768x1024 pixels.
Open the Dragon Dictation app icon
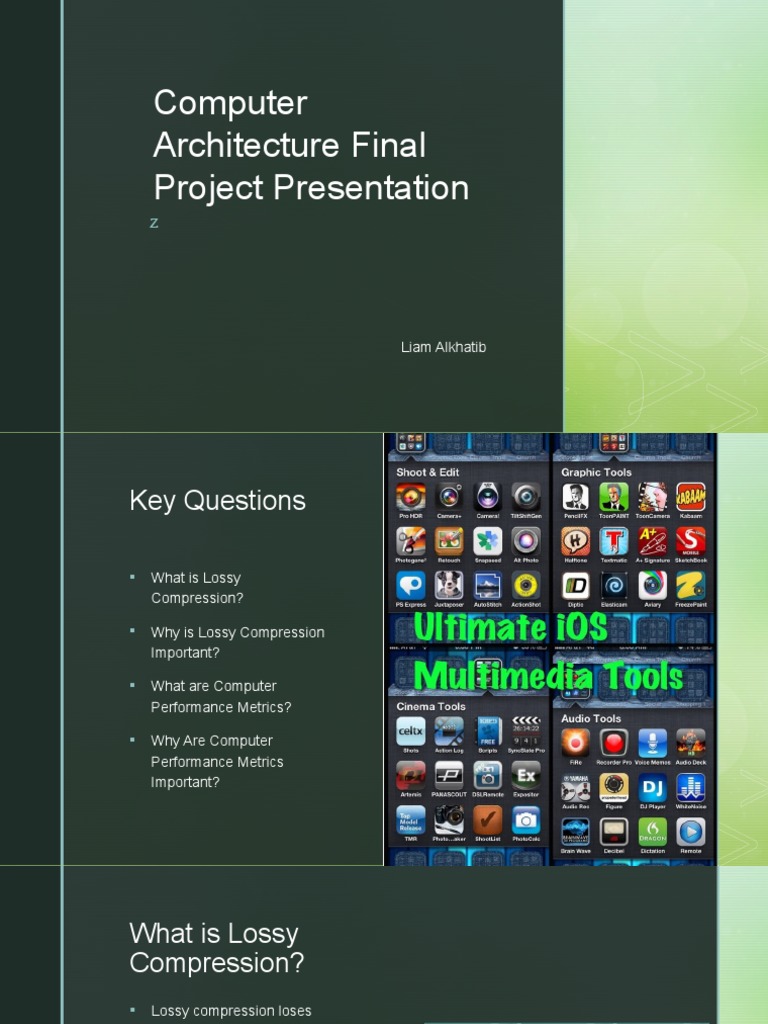pyautogui.click(x=652, y=831)
